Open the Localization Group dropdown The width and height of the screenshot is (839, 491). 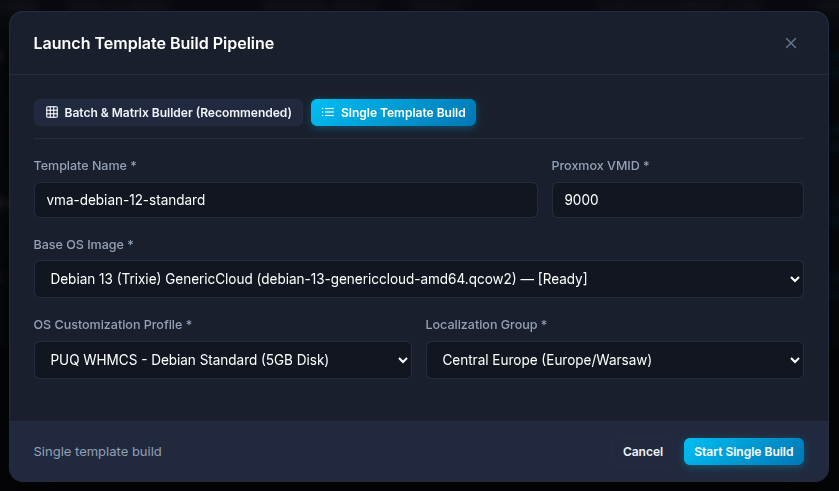pyautogui.click(x=615, y=360)
